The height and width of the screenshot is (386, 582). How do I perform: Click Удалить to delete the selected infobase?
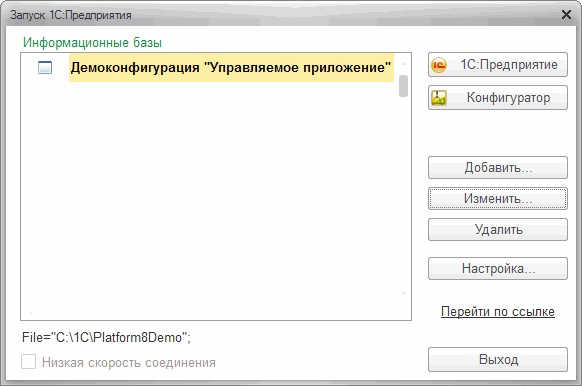498,230
